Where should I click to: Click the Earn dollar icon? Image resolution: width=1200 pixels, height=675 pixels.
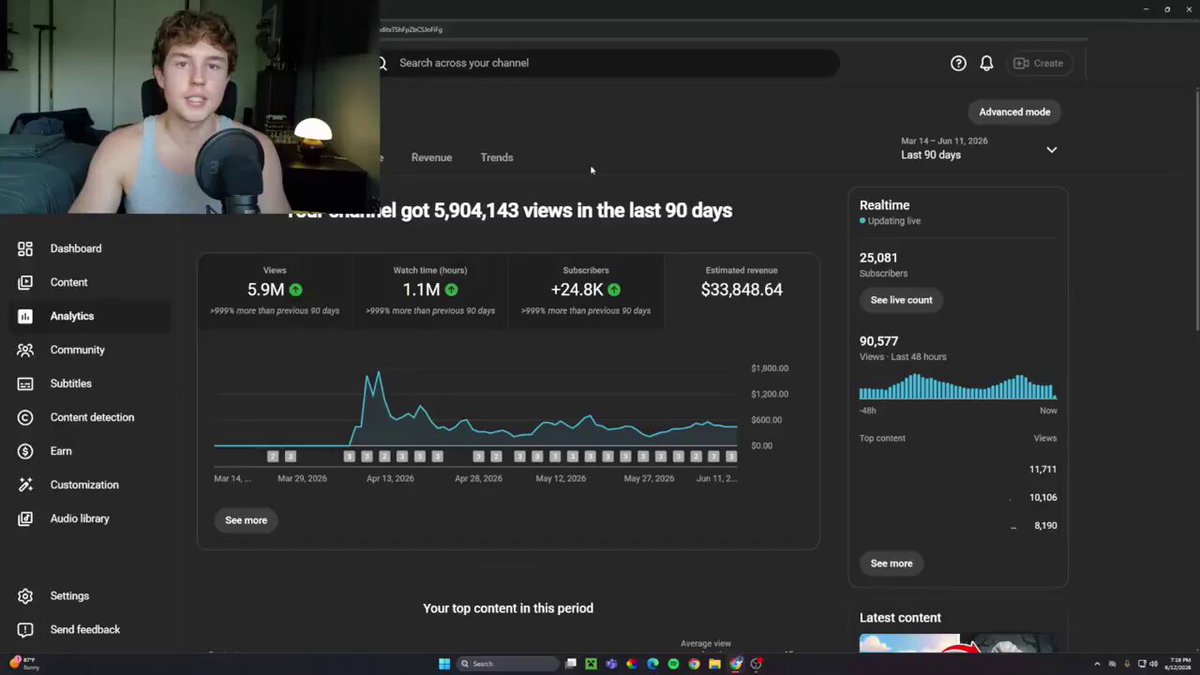click(x=26, y=451)
